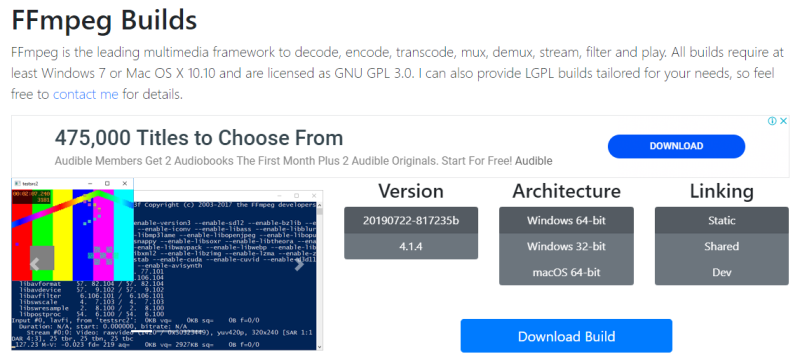Select version 4.1.4

[411, 246]
